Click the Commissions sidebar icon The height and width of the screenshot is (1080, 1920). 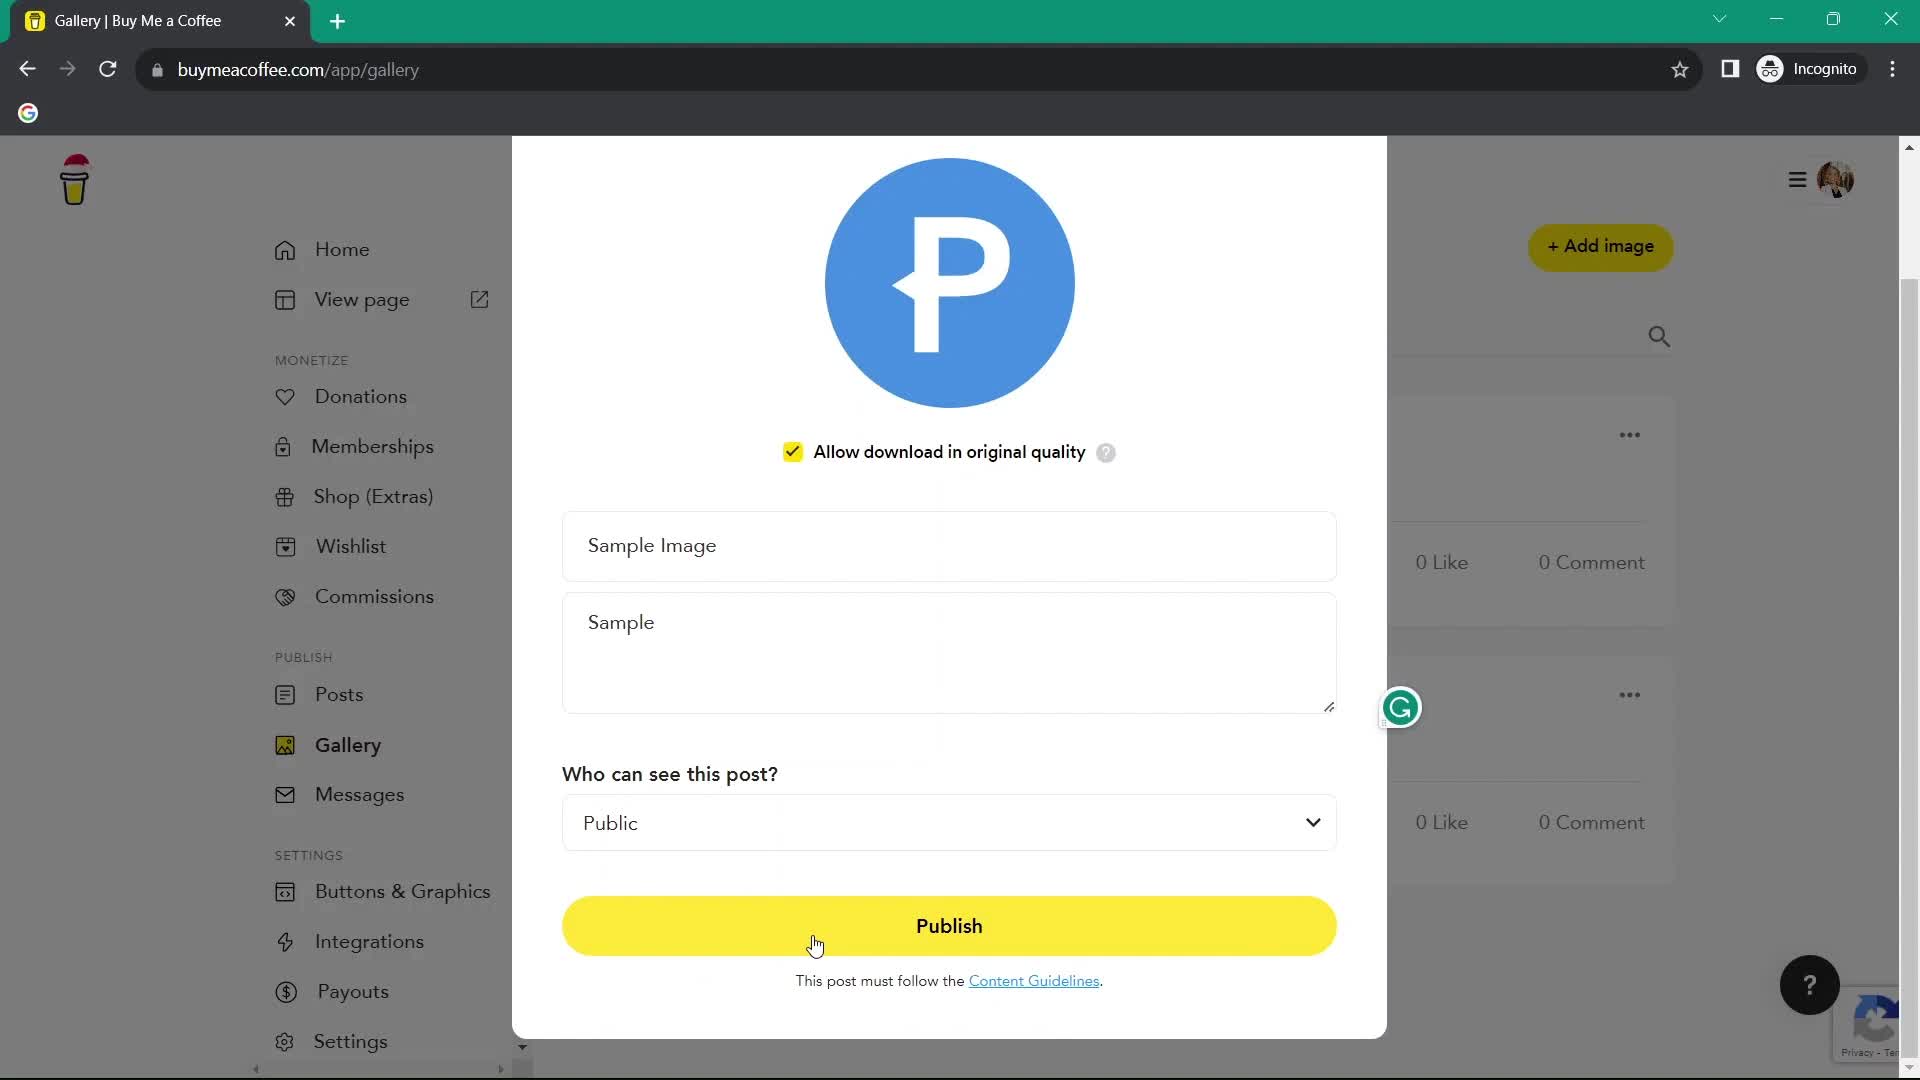point(285,596)
